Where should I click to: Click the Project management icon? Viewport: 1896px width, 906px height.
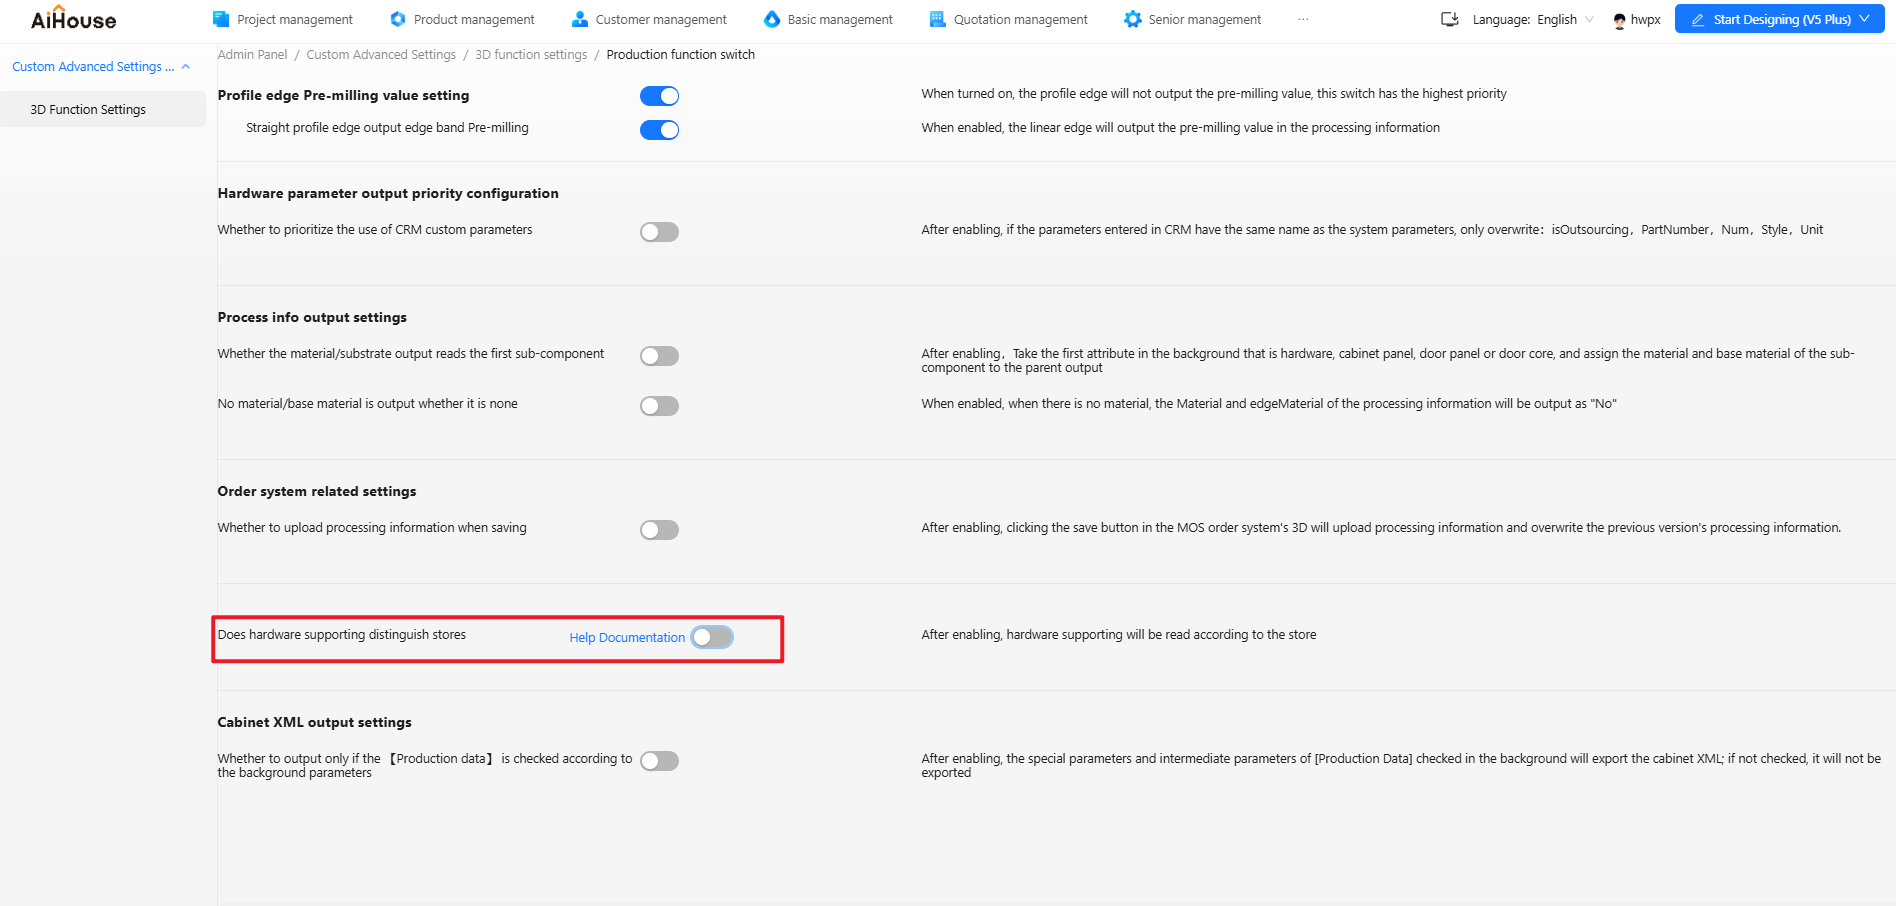pyautogui.click(x=221, y=19)
